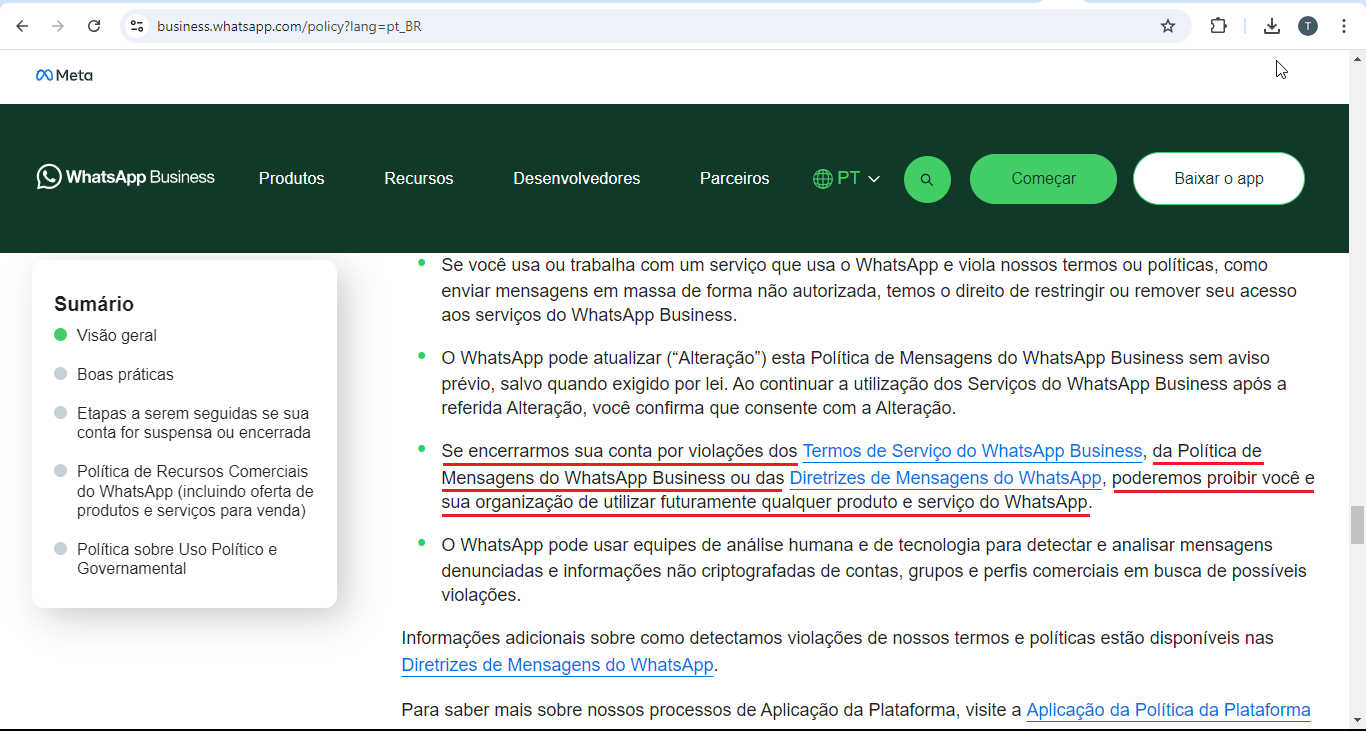The height and width of the screenshot is (731, 1366).
Task: Open Termos de Serviço do WhatsApp Business link
Action: (972, 451)
